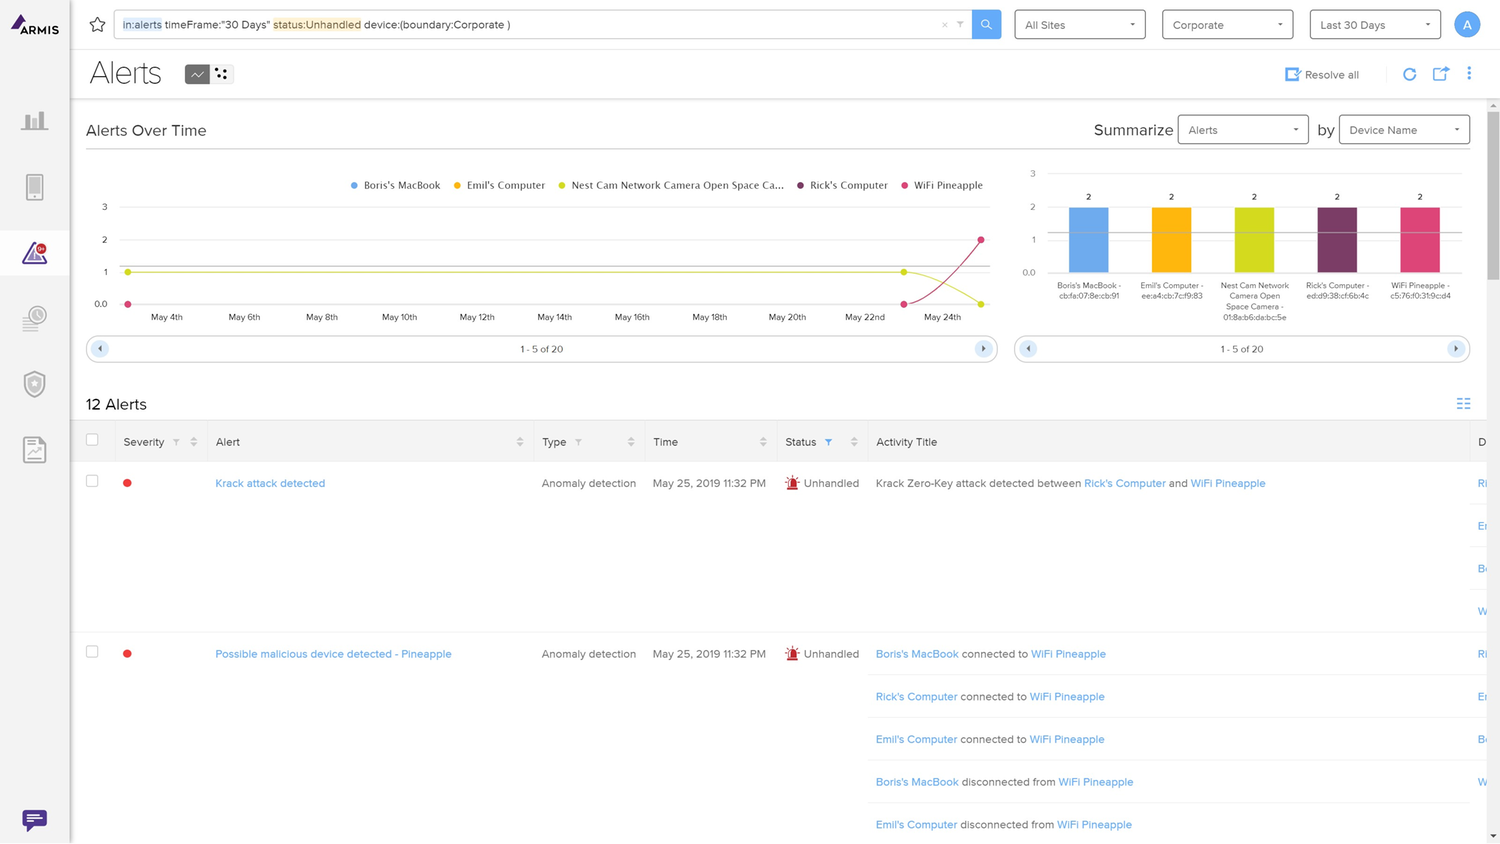Star the current search as favorite

click(96, 24)
